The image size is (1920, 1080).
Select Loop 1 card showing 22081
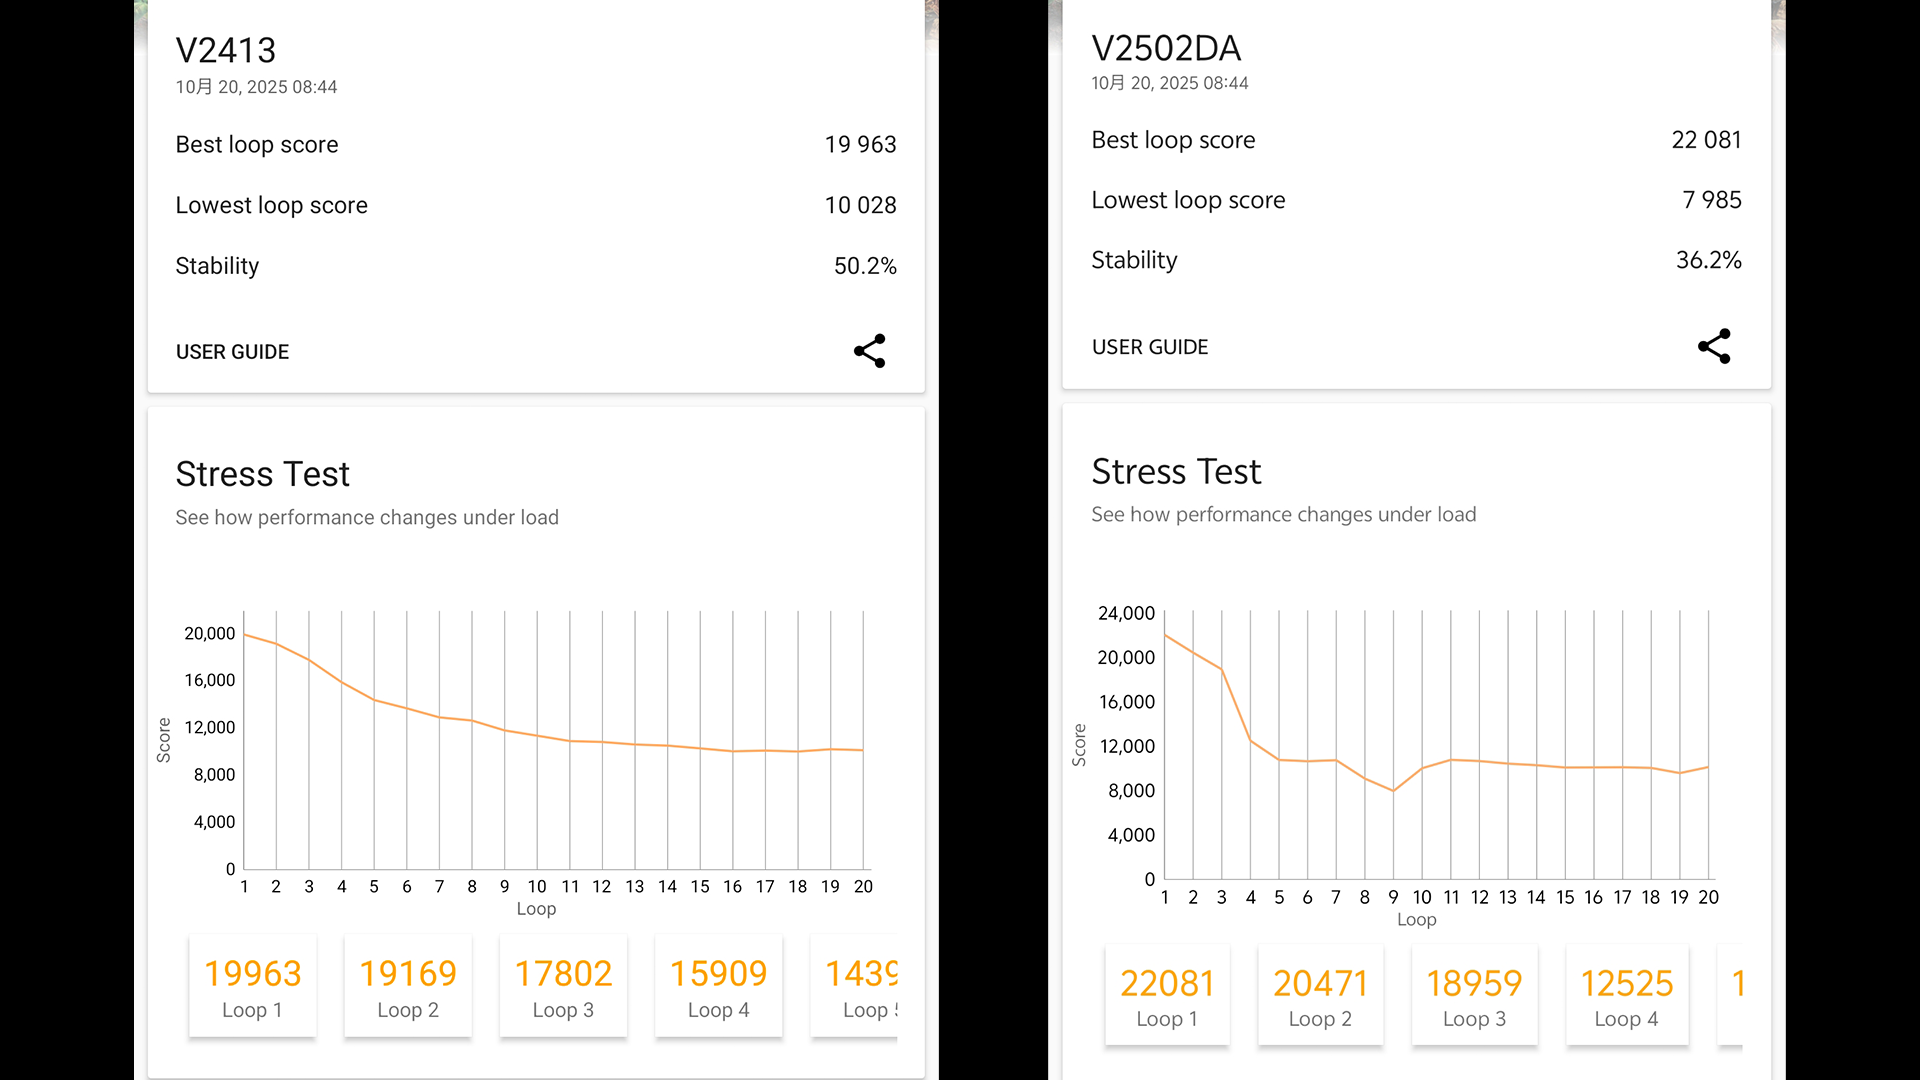click(1167, 996)
